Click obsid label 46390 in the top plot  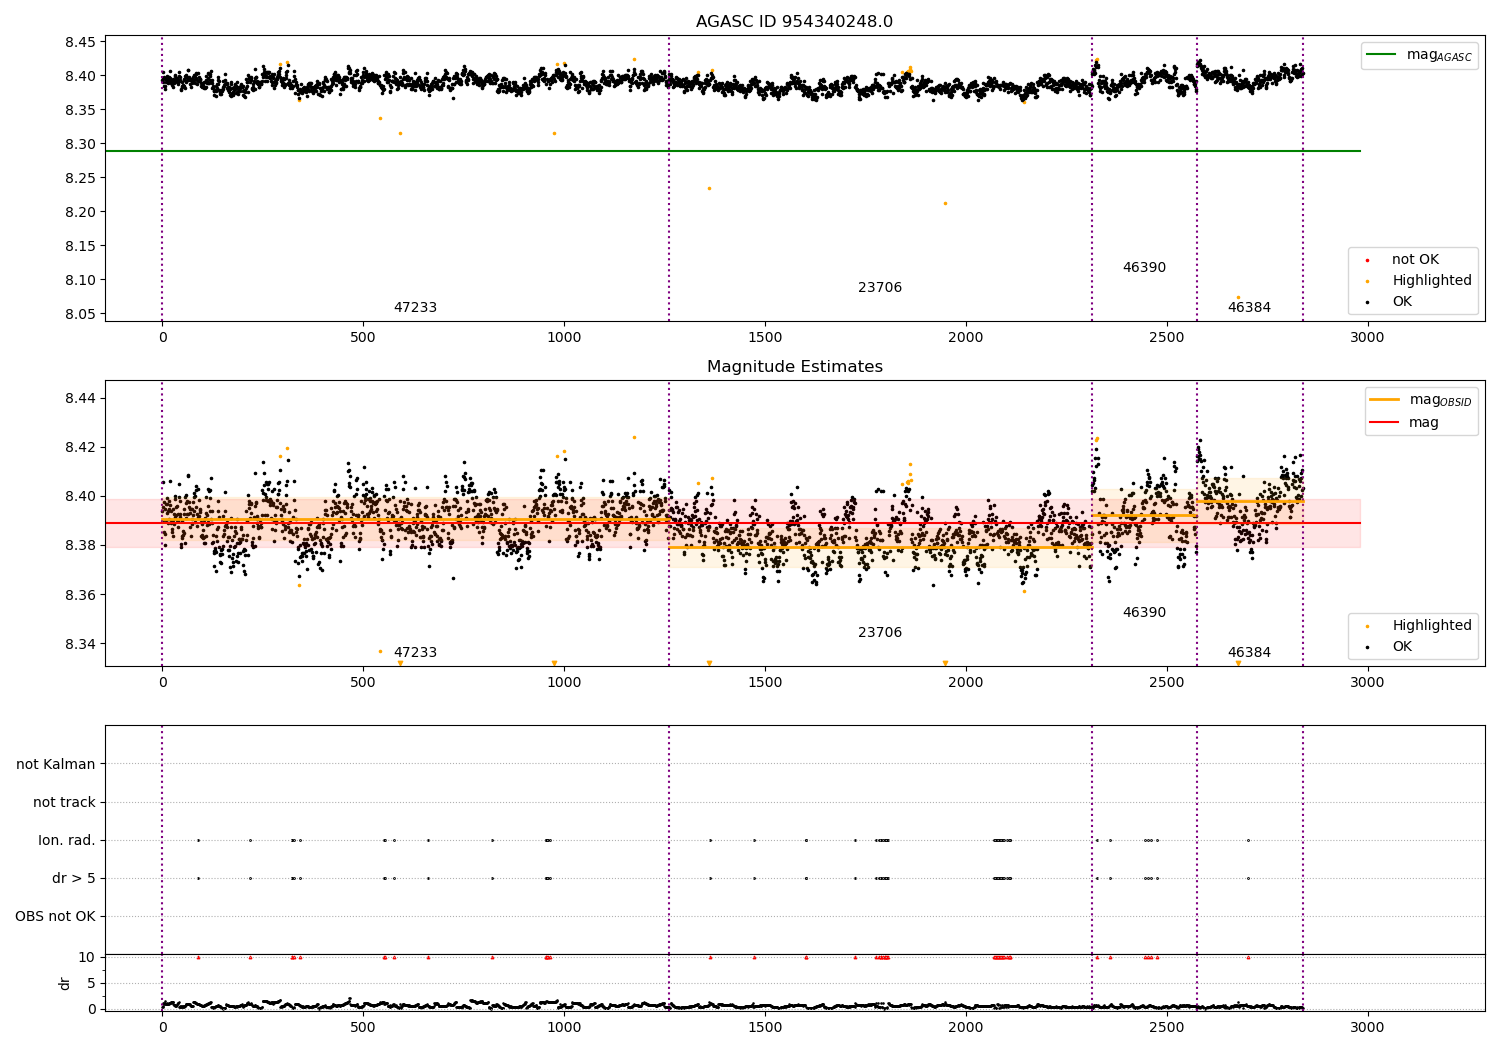pyautogui.click(x=1144, y=268)
